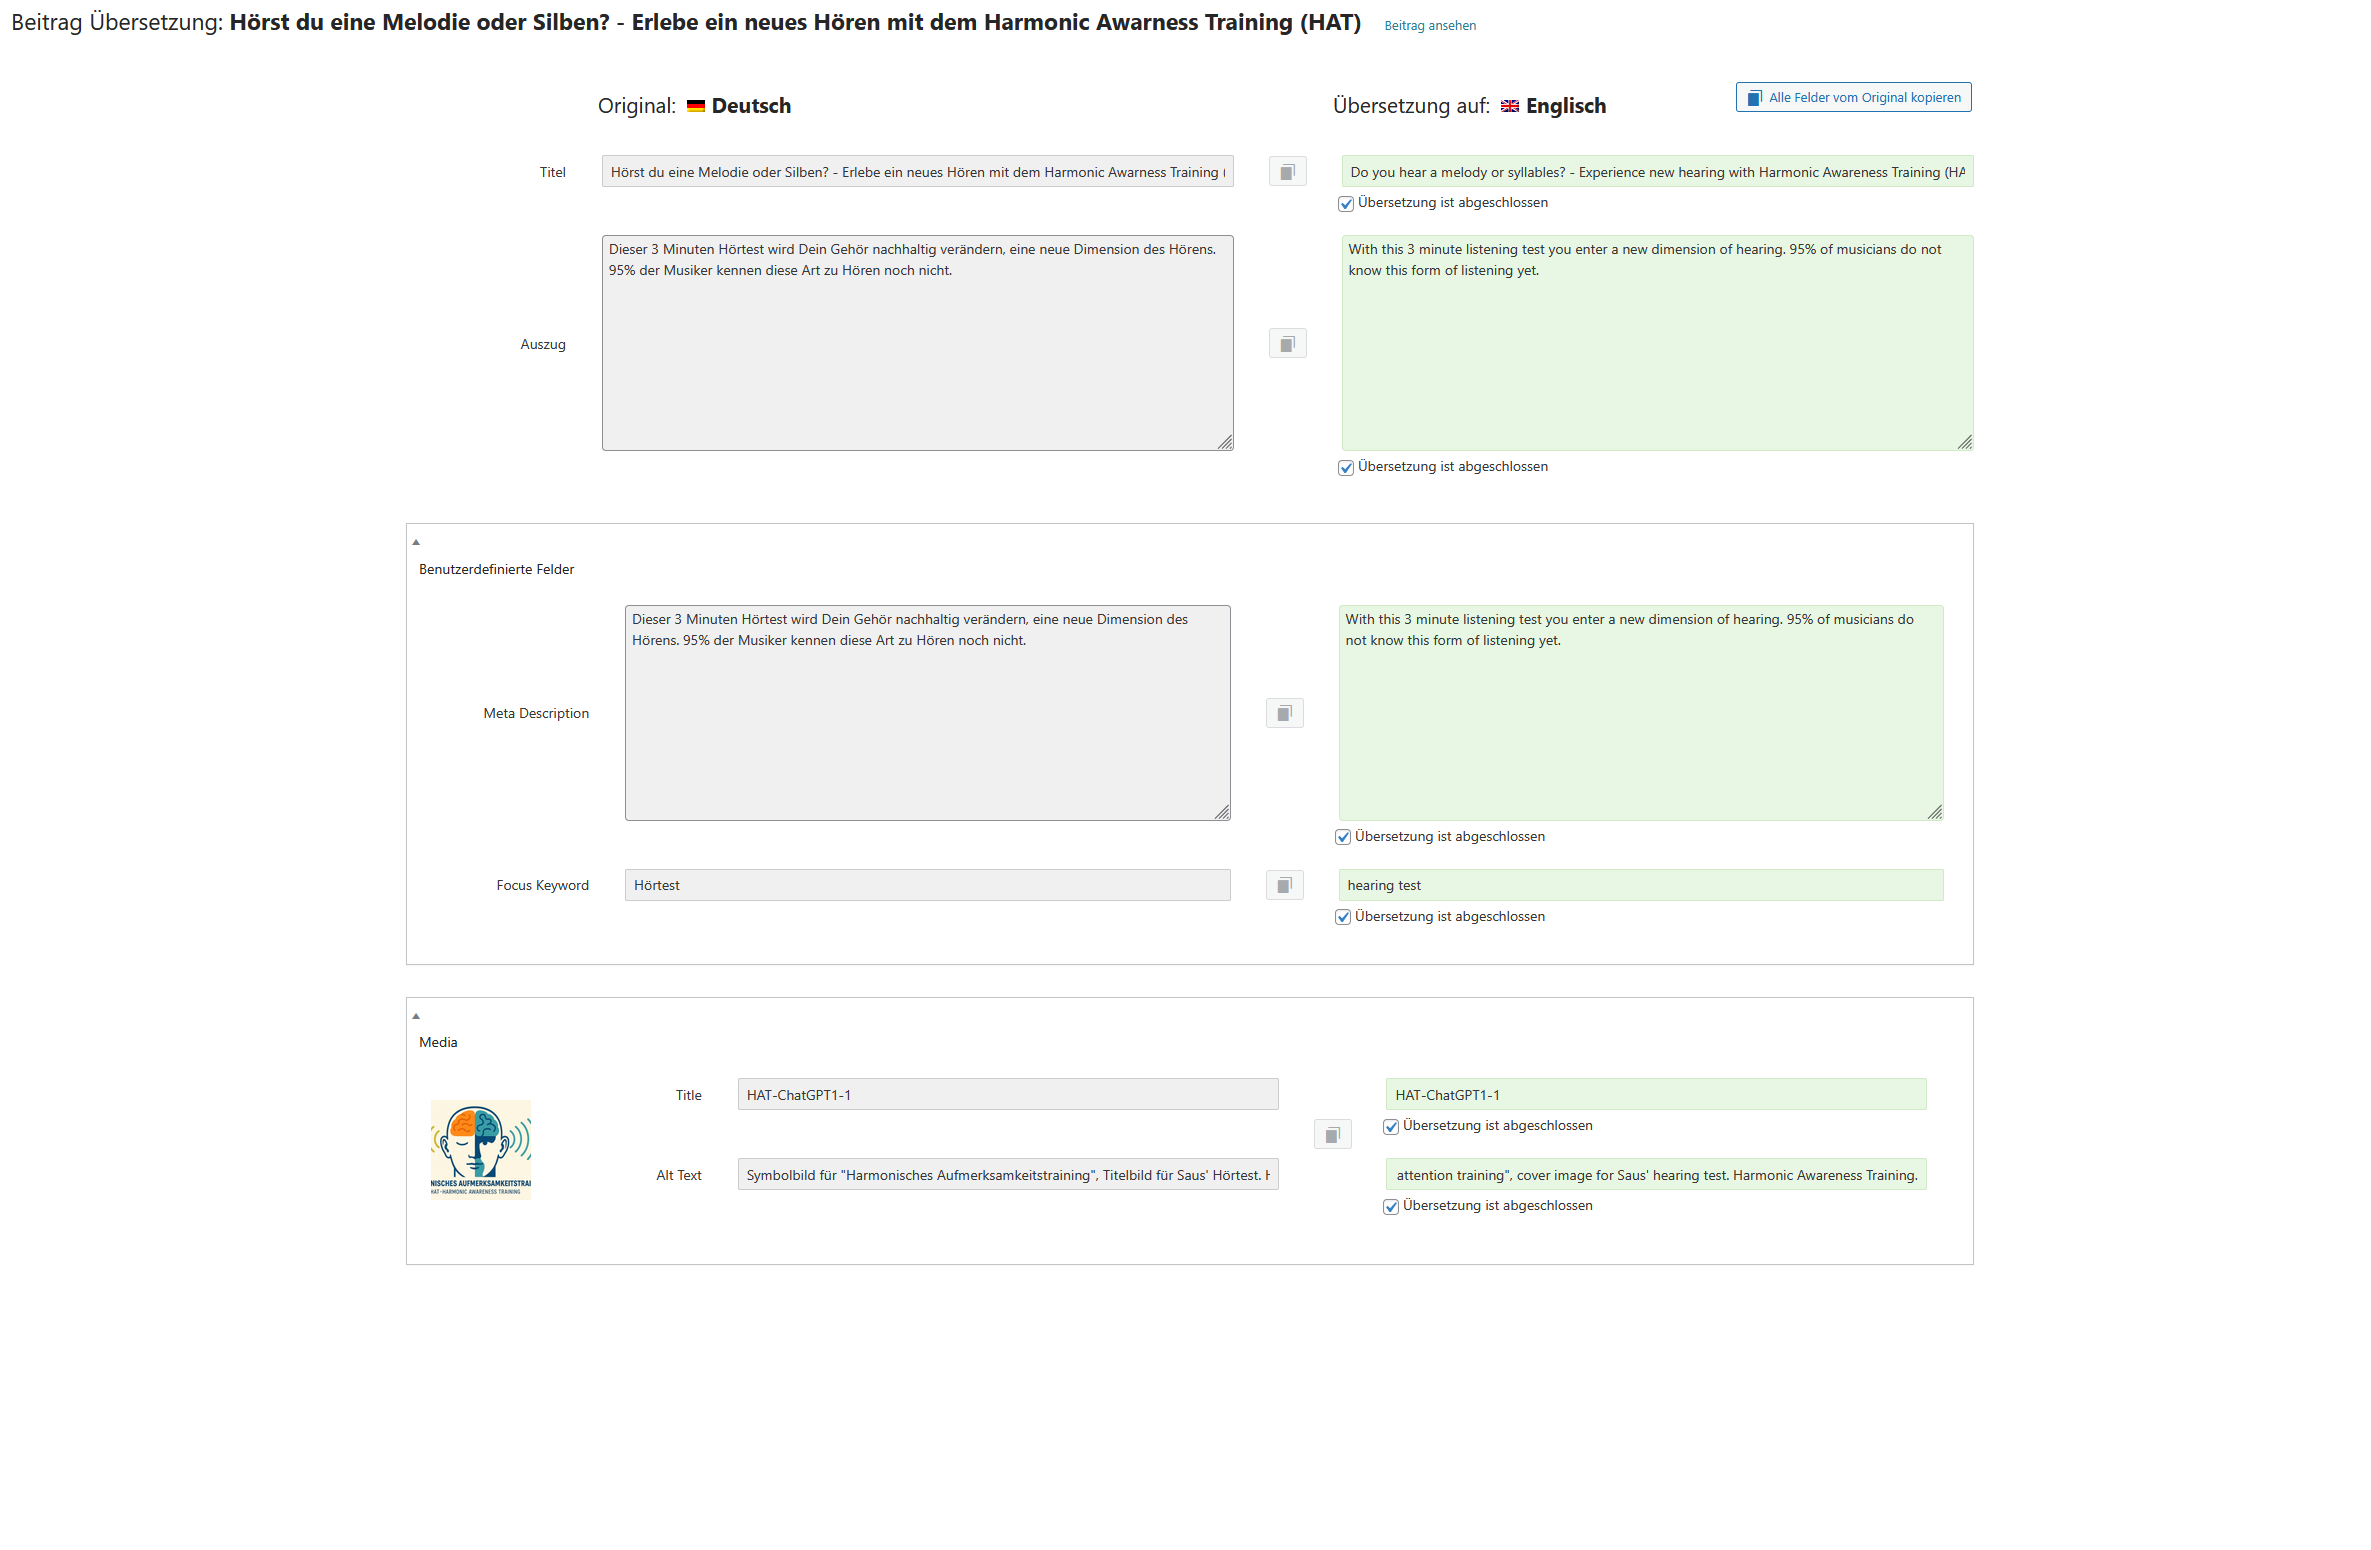This screenshot has width=2371, height=1550.
Task: Toggle Media Title translation completed checkbox
Action: pos(1391,1127)
